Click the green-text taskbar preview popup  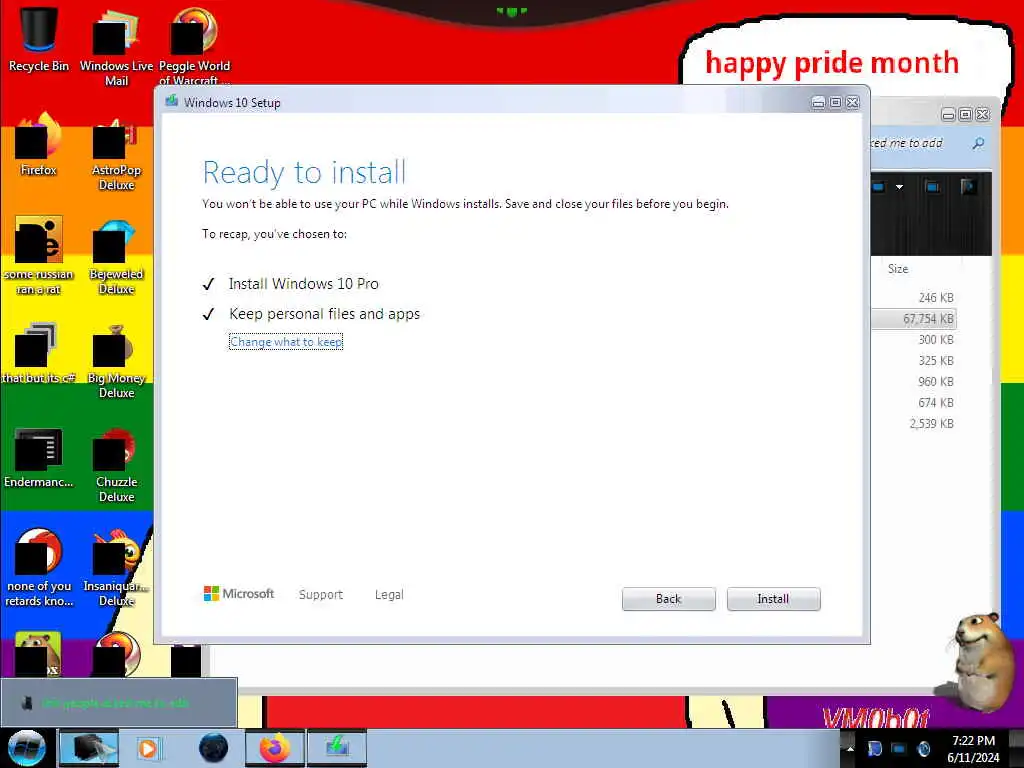118,703
